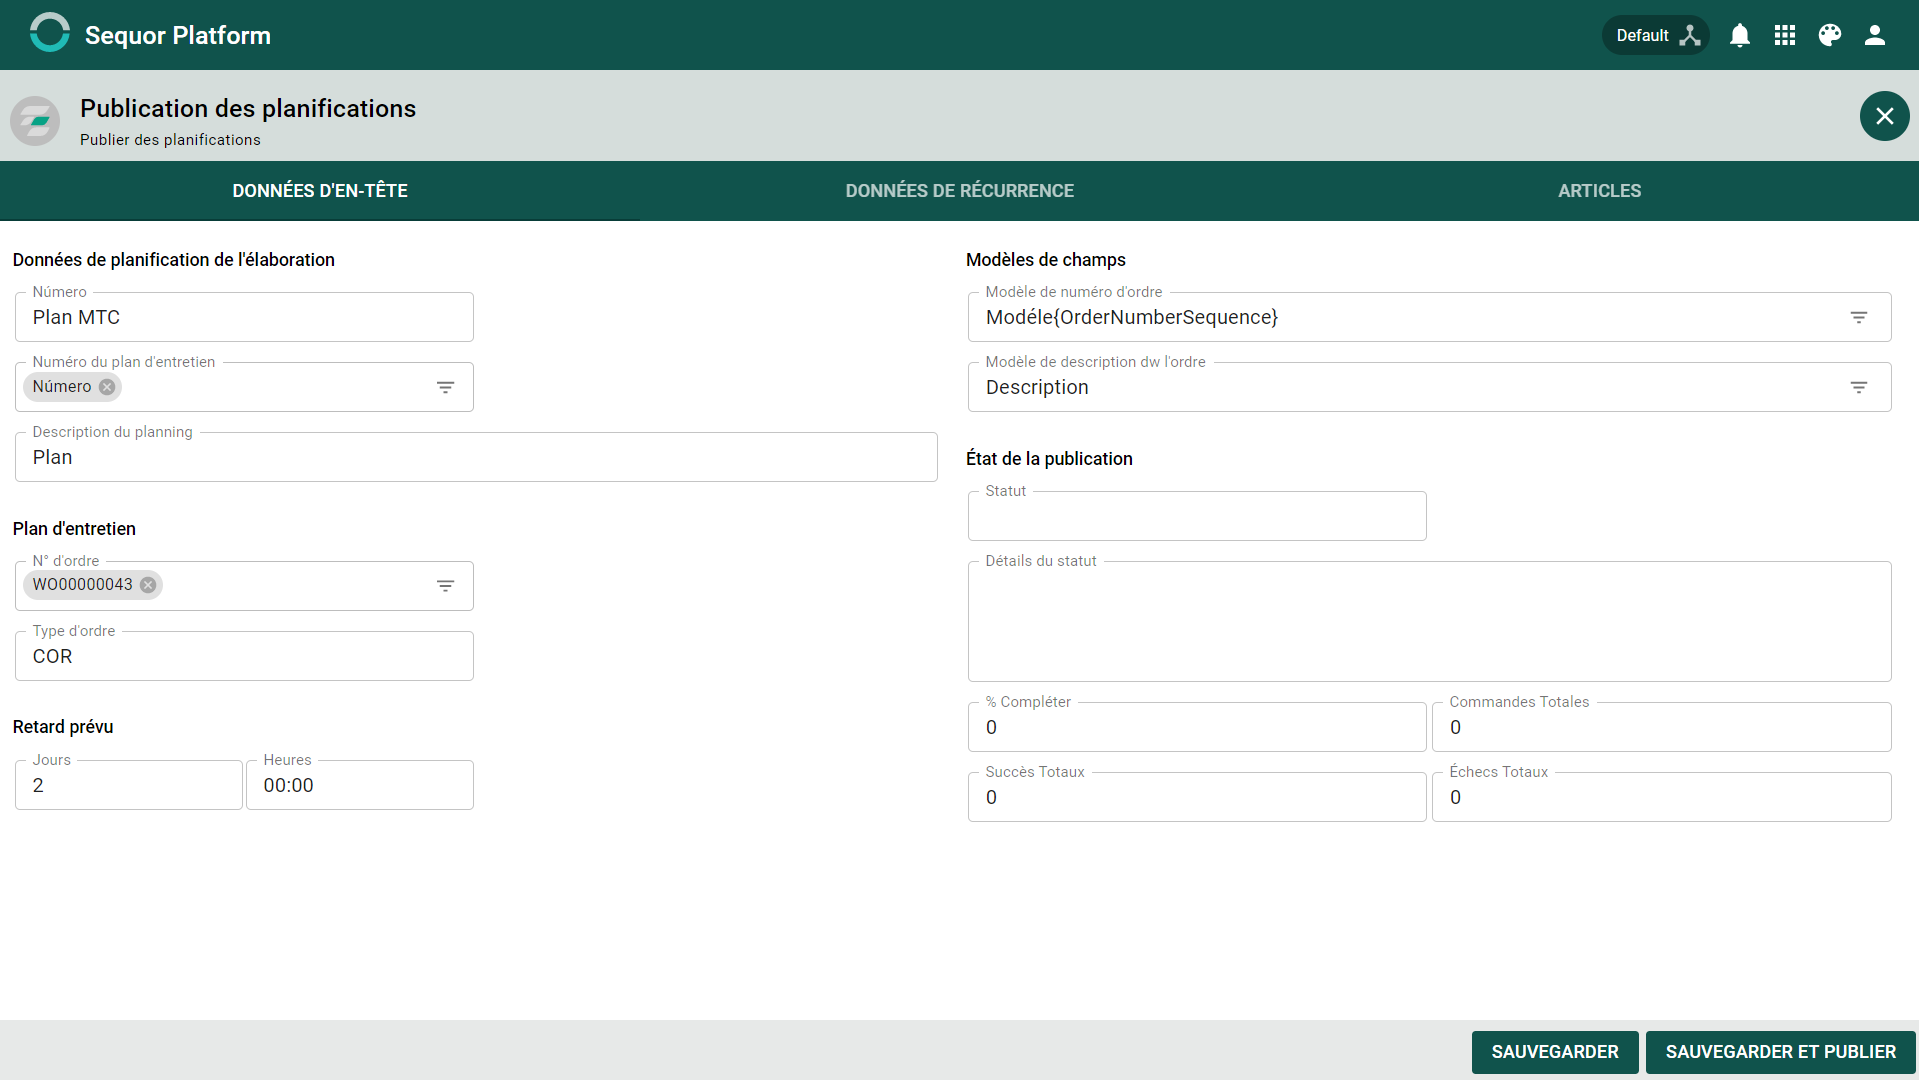Viewport: 1919px width, 1080px height.
Task: Click the Statut field
Action: (x=1197, y=516)
